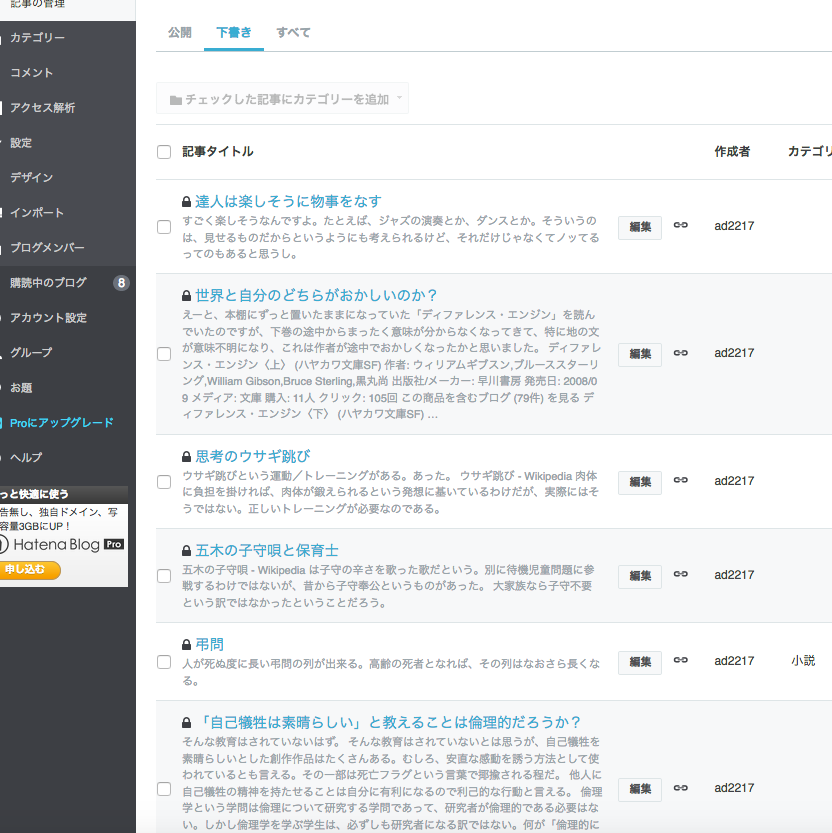Viewport: 832px width, 833px height.
Task: Click the link icon for the 「自己犠牲は素晴らしい」 entry
Action: 681,788
